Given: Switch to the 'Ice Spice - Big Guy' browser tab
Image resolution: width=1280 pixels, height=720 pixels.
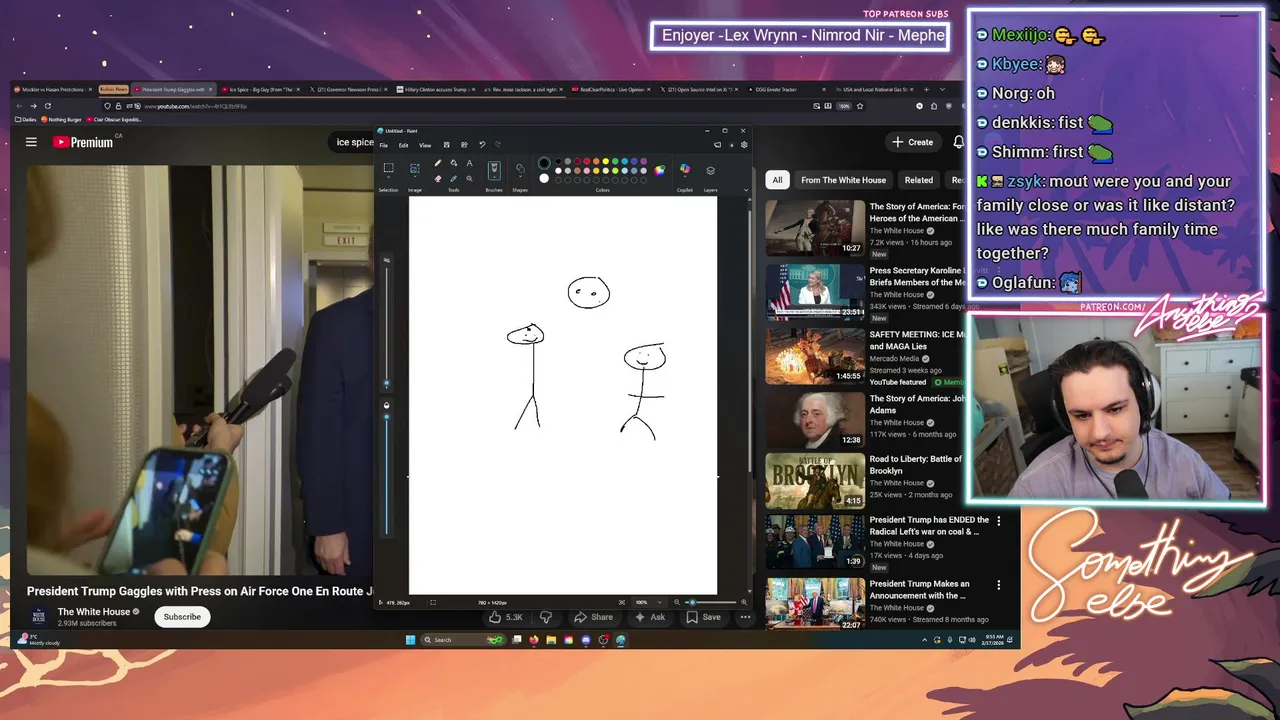Looking at the screenshot, I should [261, 89].
